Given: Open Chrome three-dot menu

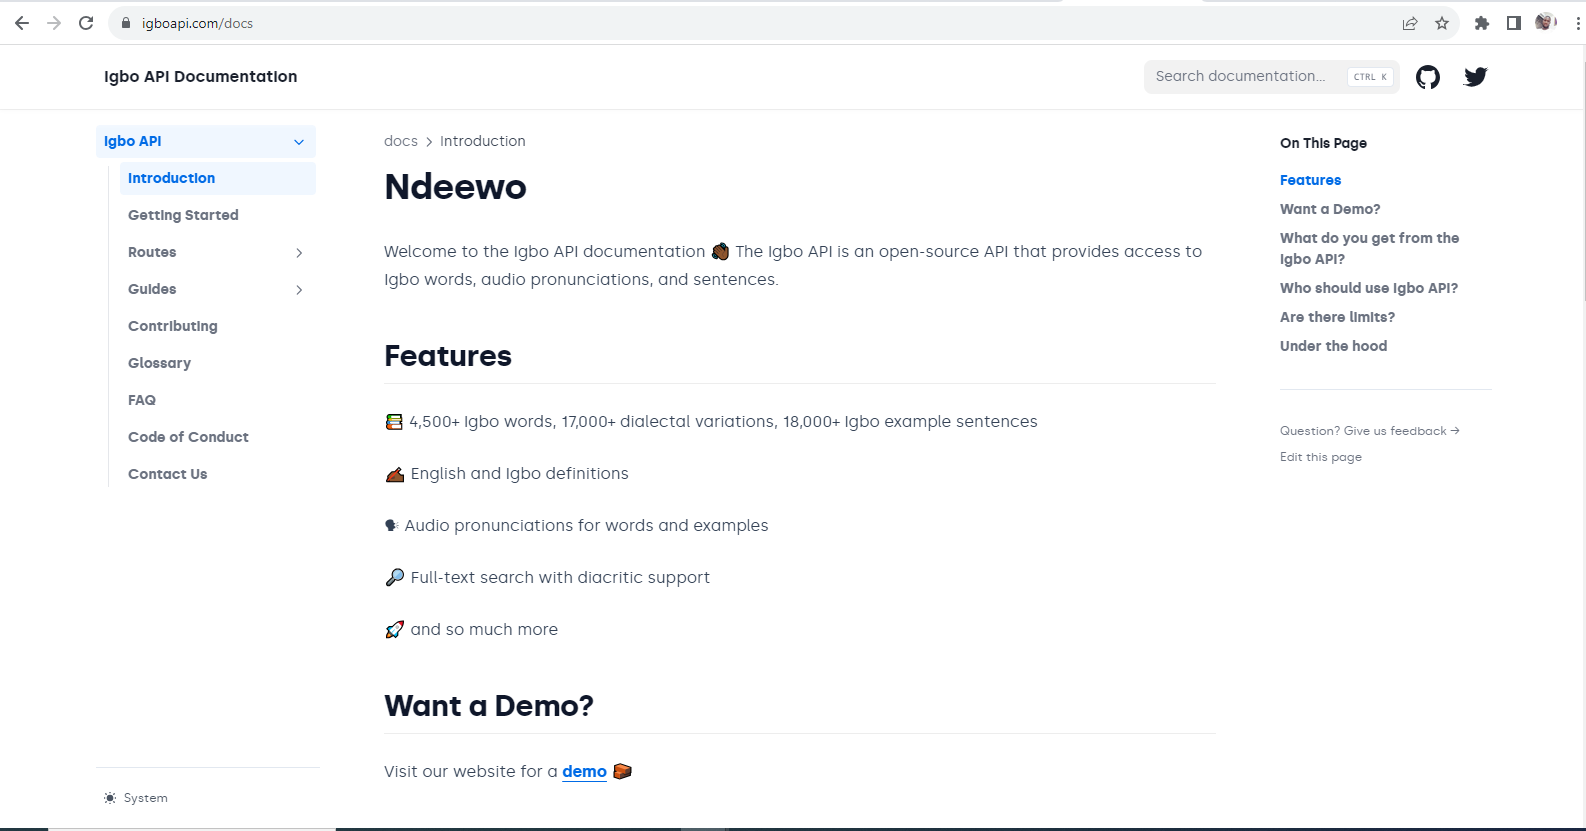Looking at the screenshot, I should pyautogui.click(x=1578, y=23).
